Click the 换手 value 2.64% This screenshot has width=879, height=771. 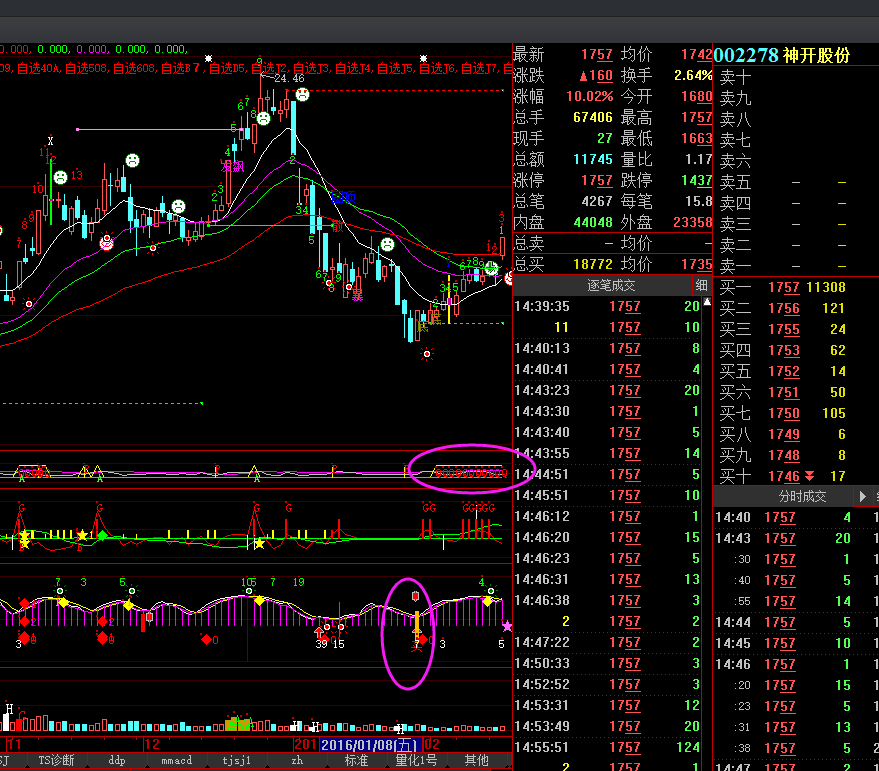pos(693,75)
